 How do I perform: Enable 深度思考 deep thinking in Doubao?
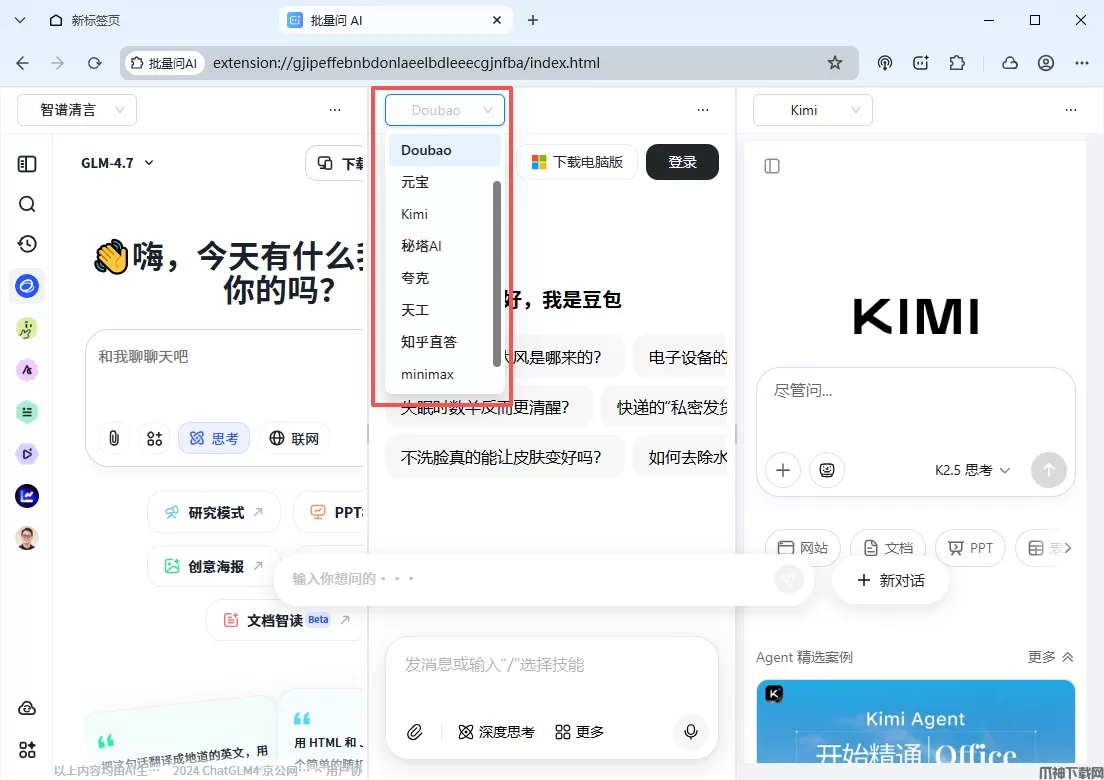[496, 732]
